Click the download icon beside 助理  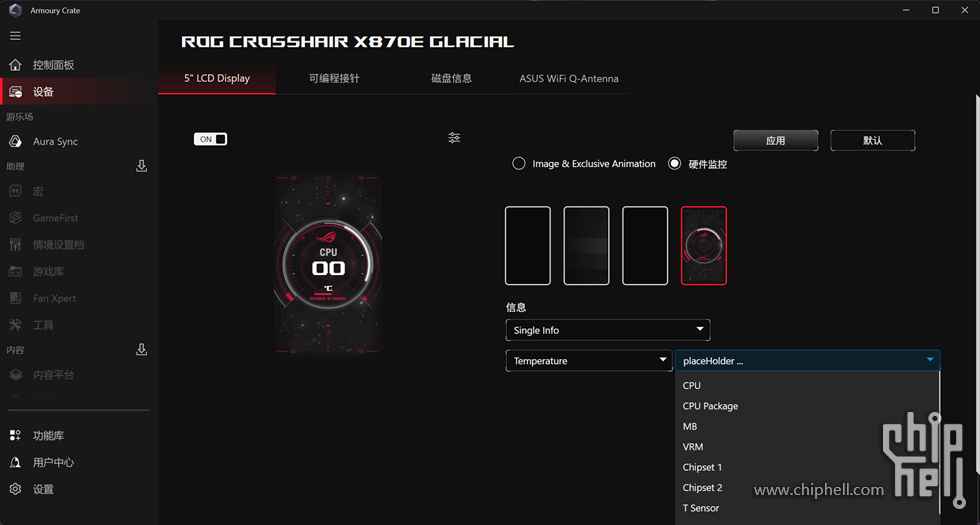click(141, 166)
